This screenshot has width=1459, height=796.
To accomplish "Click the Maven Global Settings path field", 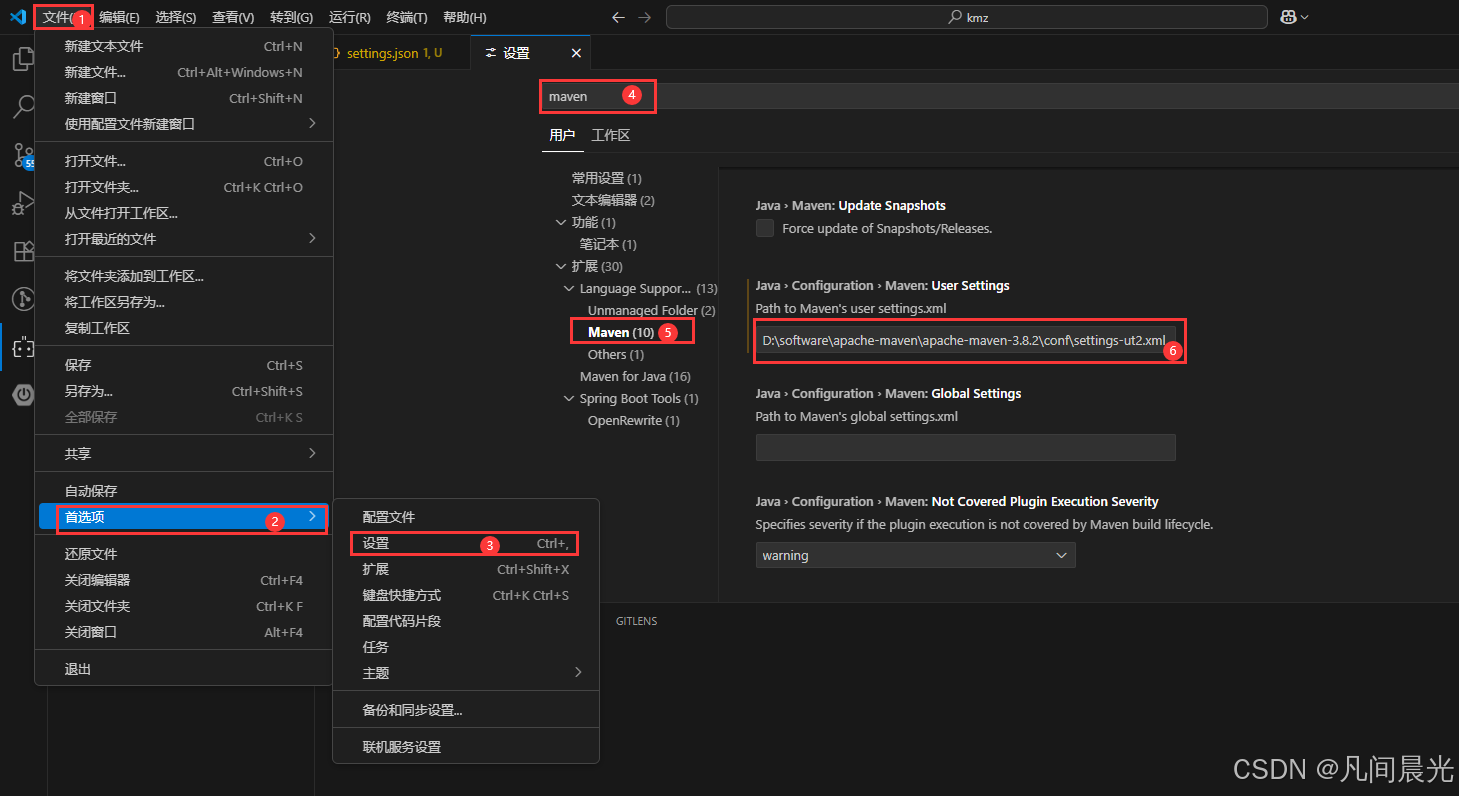I will point(965,447).
